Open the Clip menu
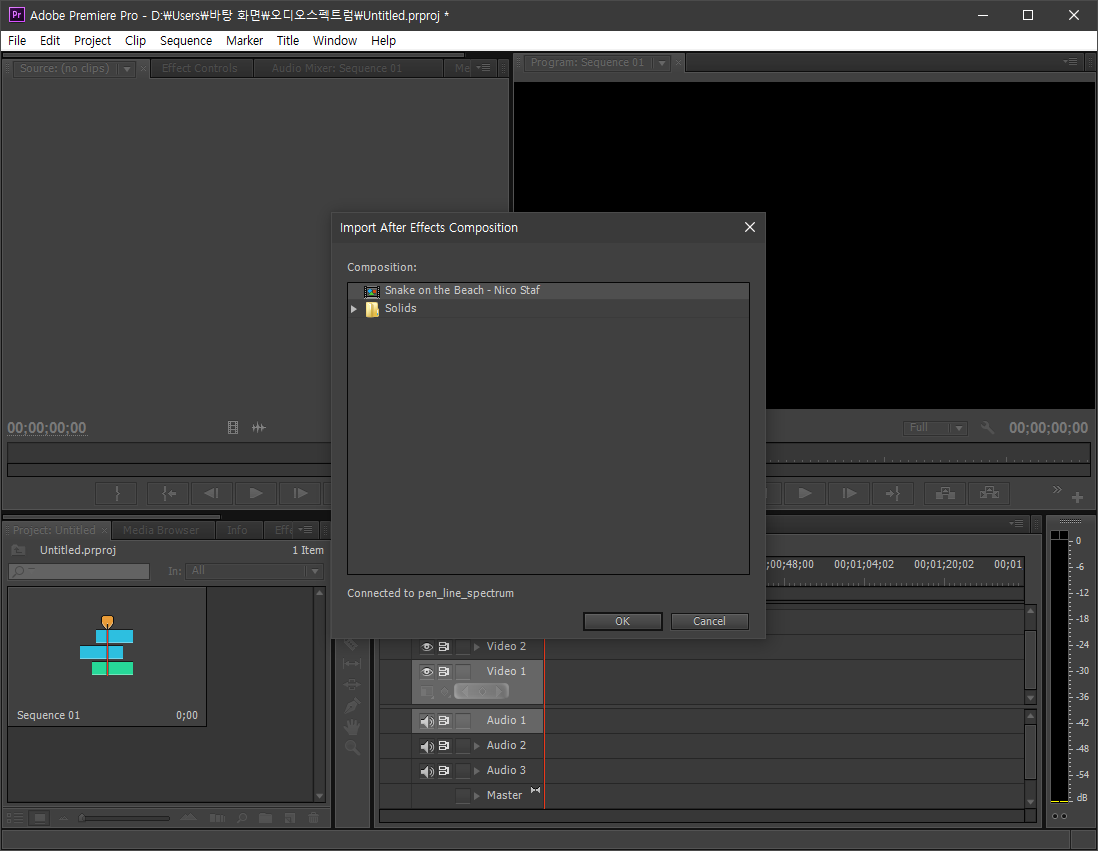 point(135,41)
